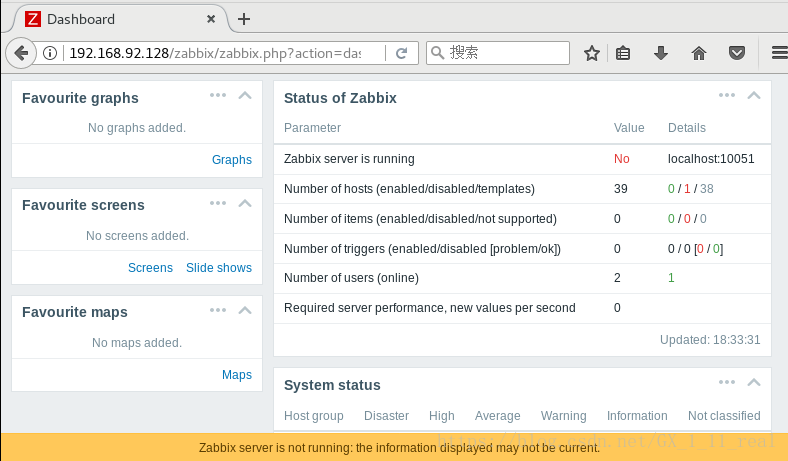Bookmark this page with the star icon
The image size is (788, 461).
click(592, 53)
